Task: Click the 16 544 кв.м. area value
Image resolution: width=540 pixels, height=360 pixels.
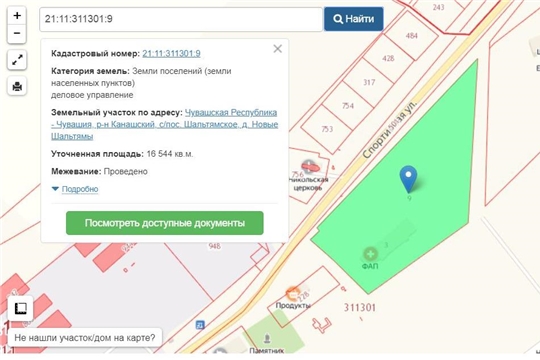Action: click(x=170, y=154)
